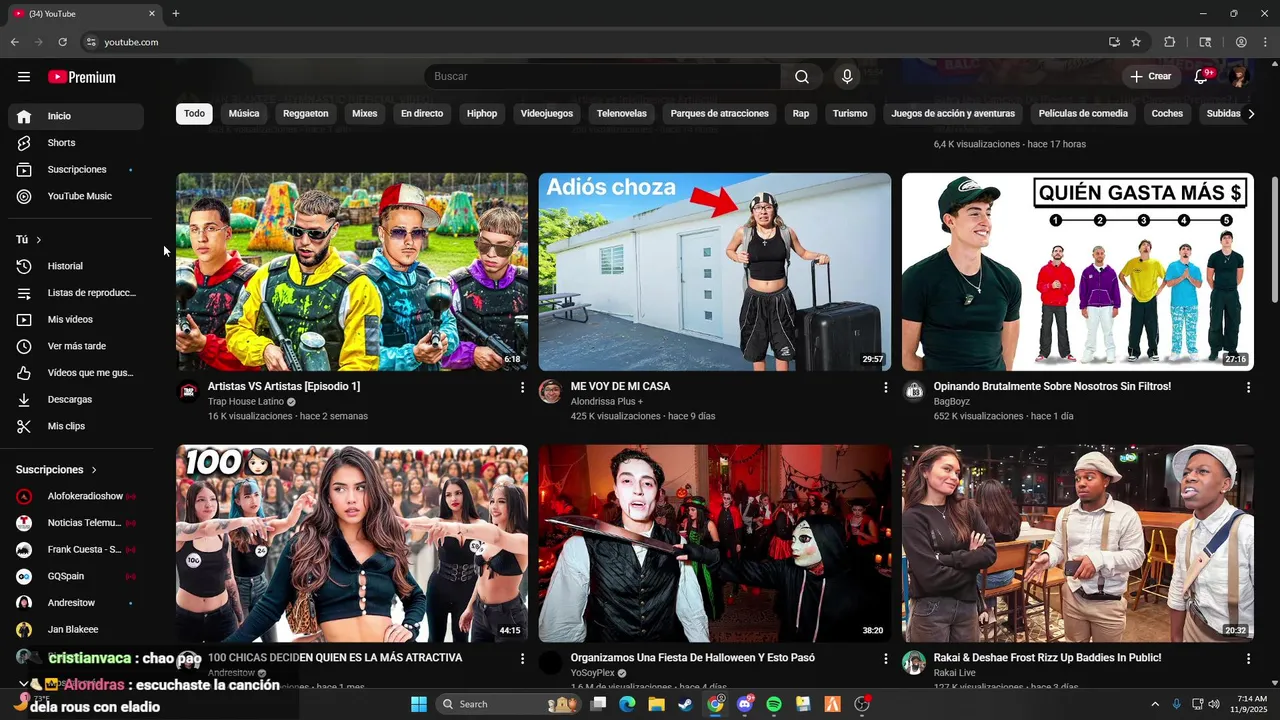Open the account avatar menu

(x=1239, y=77)
